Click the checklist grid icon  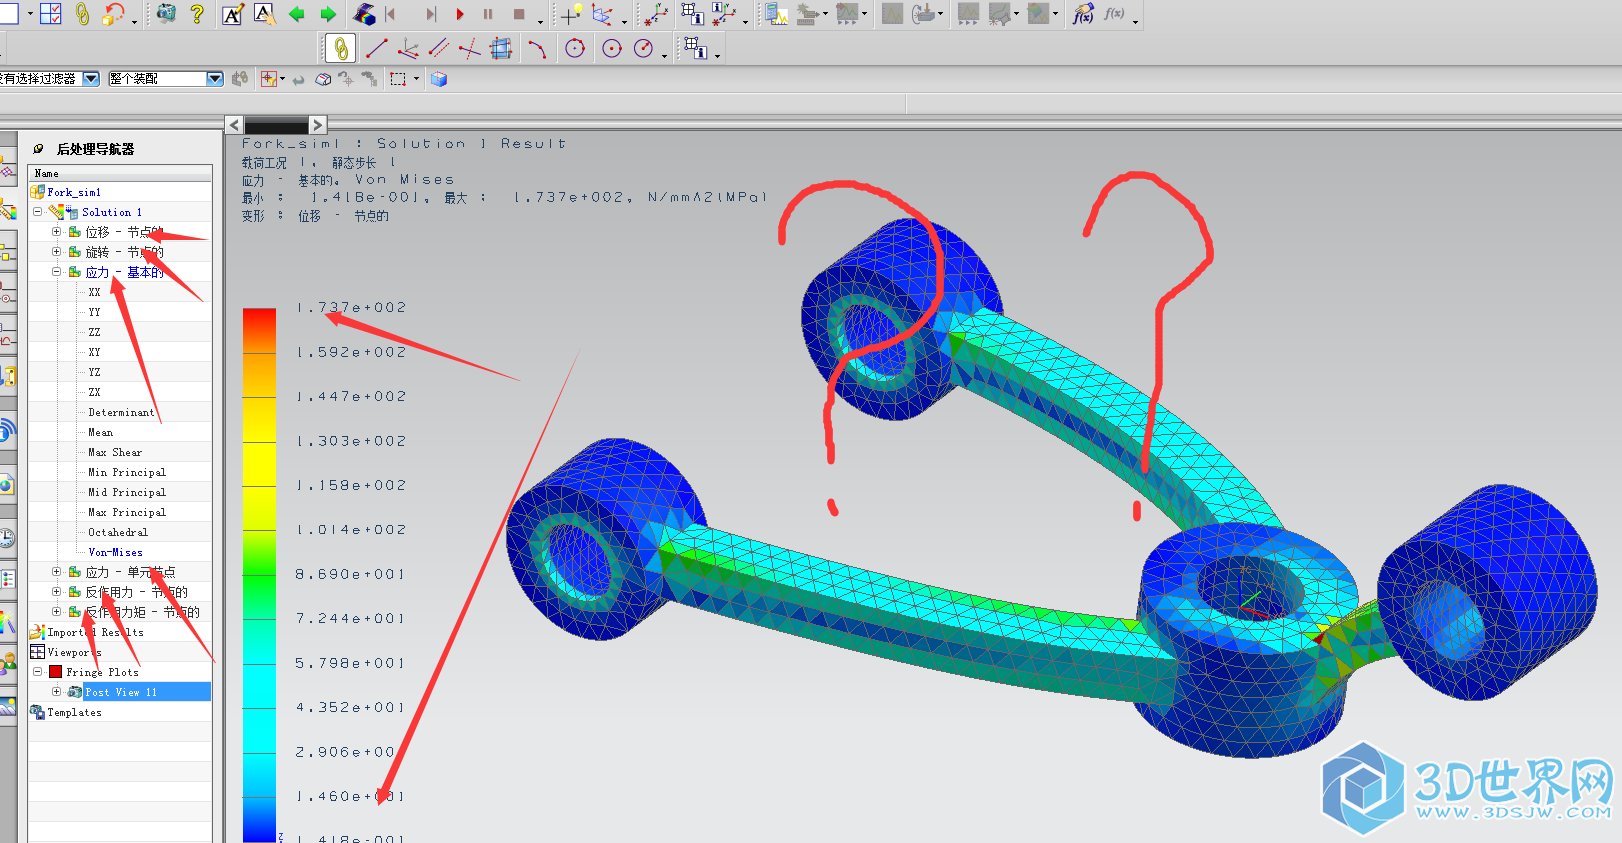[x=51, y=14]
